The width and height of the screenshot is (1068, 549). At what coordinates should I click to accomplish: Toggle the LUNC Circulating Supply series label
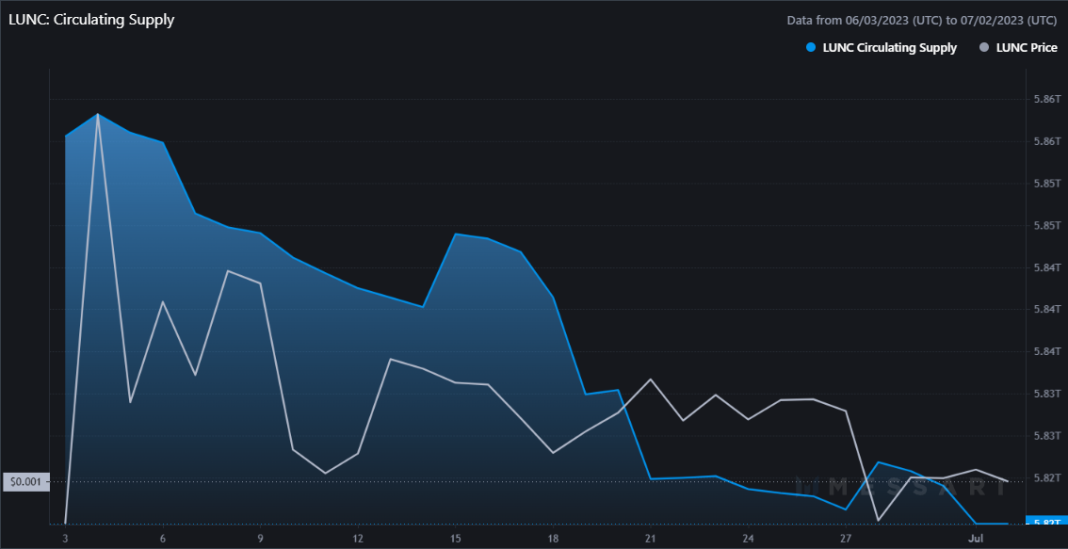(889, 48)
